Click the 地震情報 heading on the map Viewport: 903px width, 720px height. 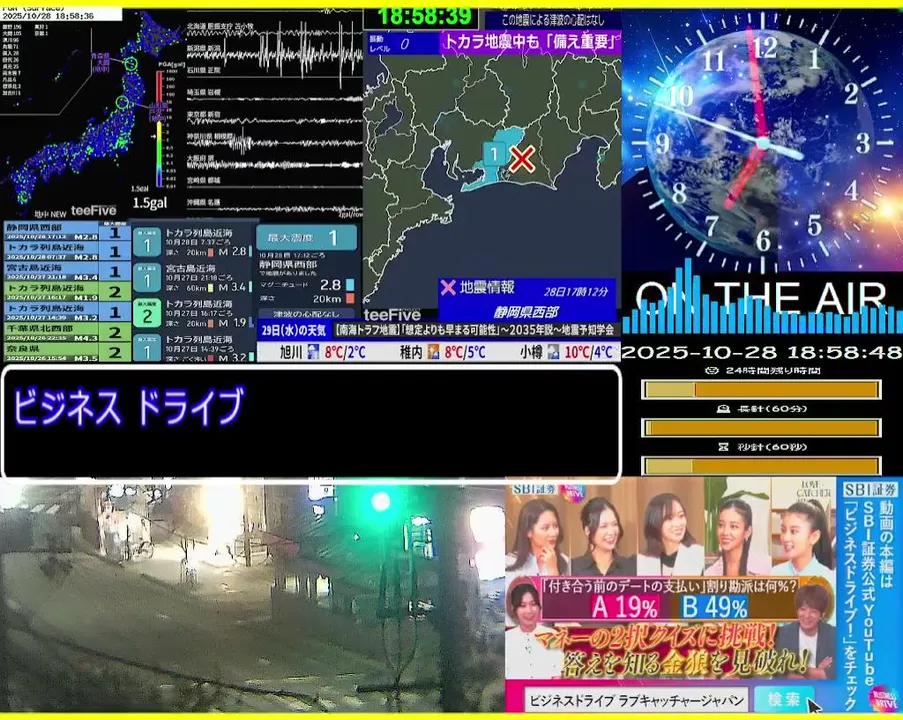click(487, 287)
